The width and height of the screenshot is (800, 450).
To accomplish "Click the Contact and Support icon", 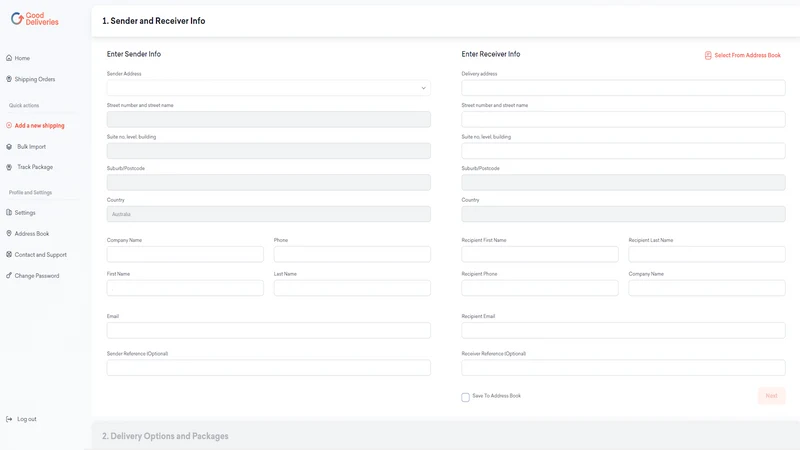I will [x=9, y=254].
